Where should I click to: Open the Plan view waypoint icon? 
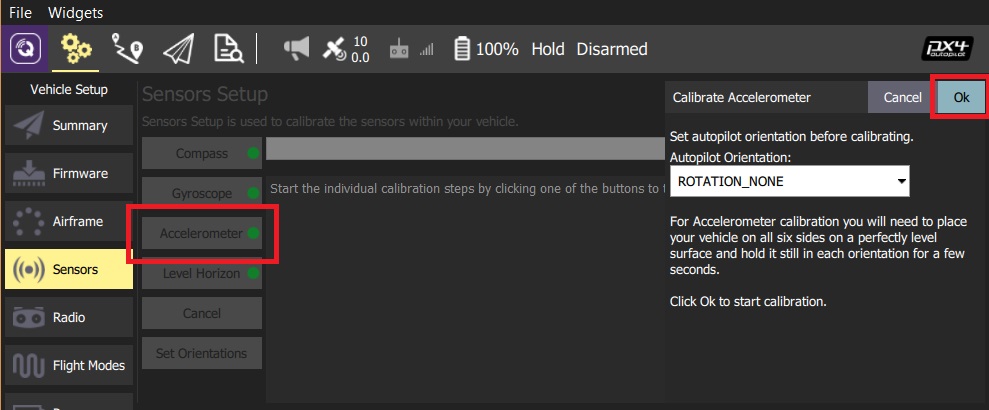point(127,49)
